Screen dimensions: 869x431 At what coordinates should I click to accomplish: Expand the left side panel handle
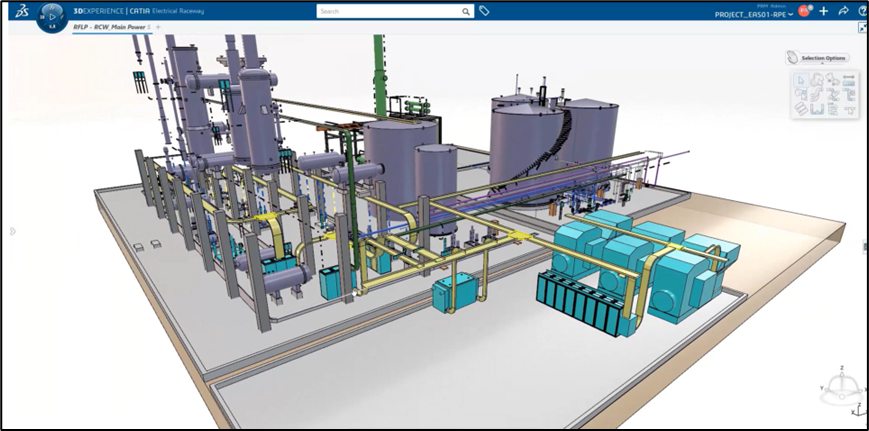12,231
